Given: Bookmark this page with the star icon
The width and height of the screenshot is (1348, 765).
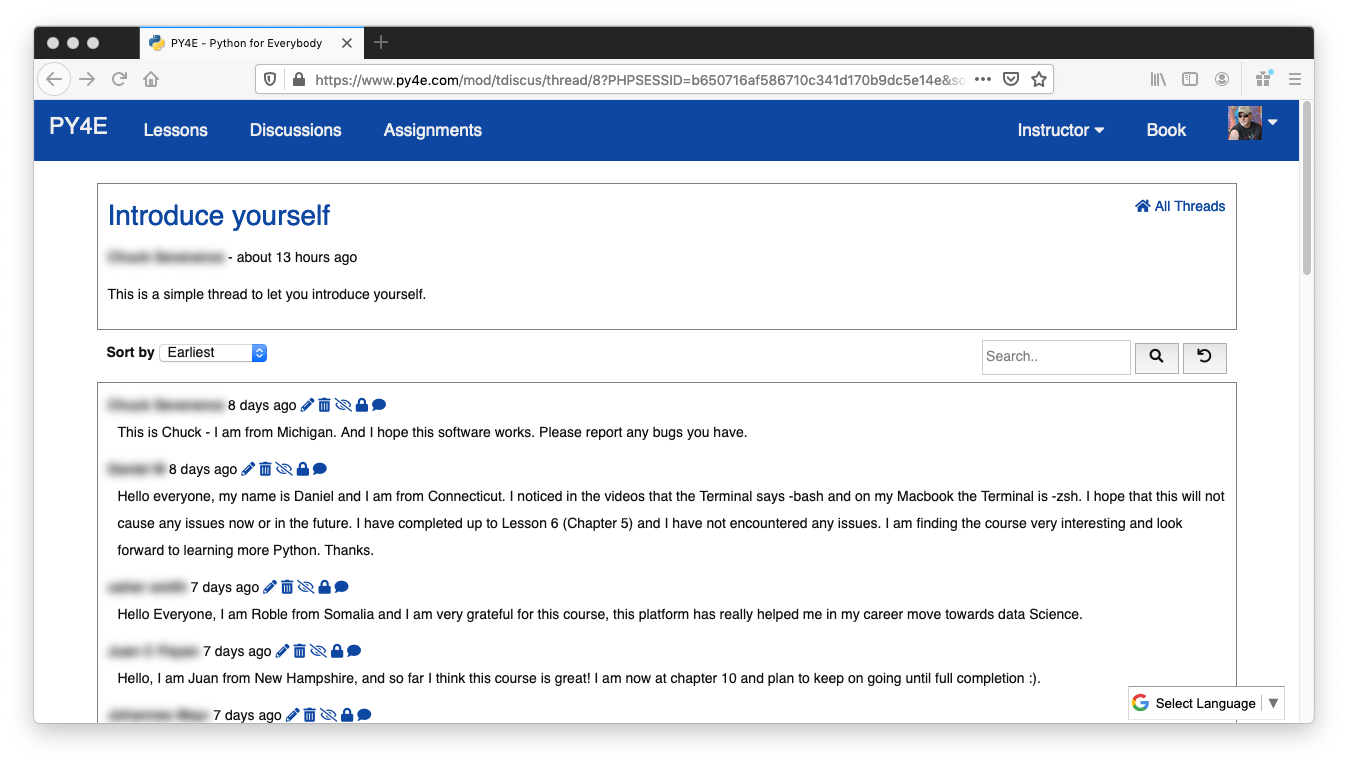Looking at the screenshot, I should (x=1039, y=79).
